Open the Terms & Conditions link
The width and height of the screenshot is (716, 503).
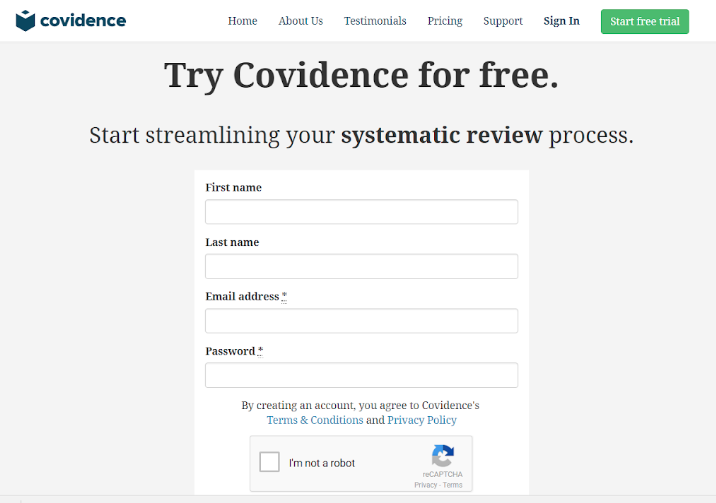point(315,420)
